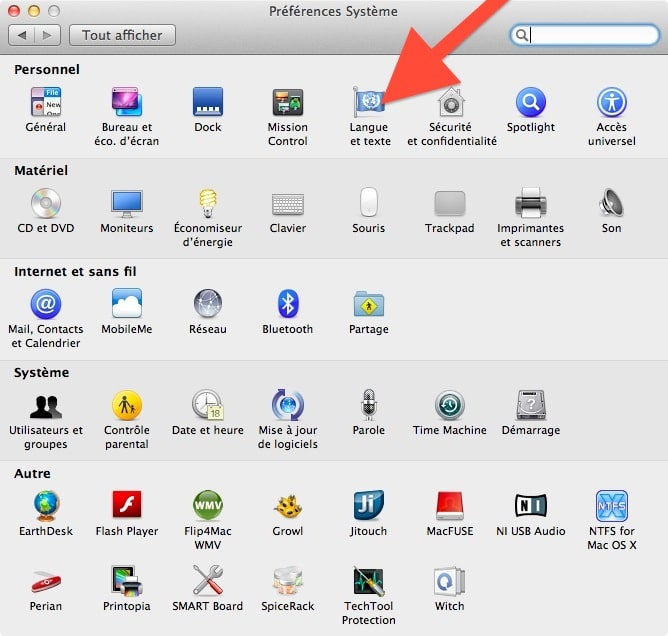Image resolution: width=668 pixels, height=636 pixels.
Task: Open the Dock preferences
Action: [x=207, y=102]
